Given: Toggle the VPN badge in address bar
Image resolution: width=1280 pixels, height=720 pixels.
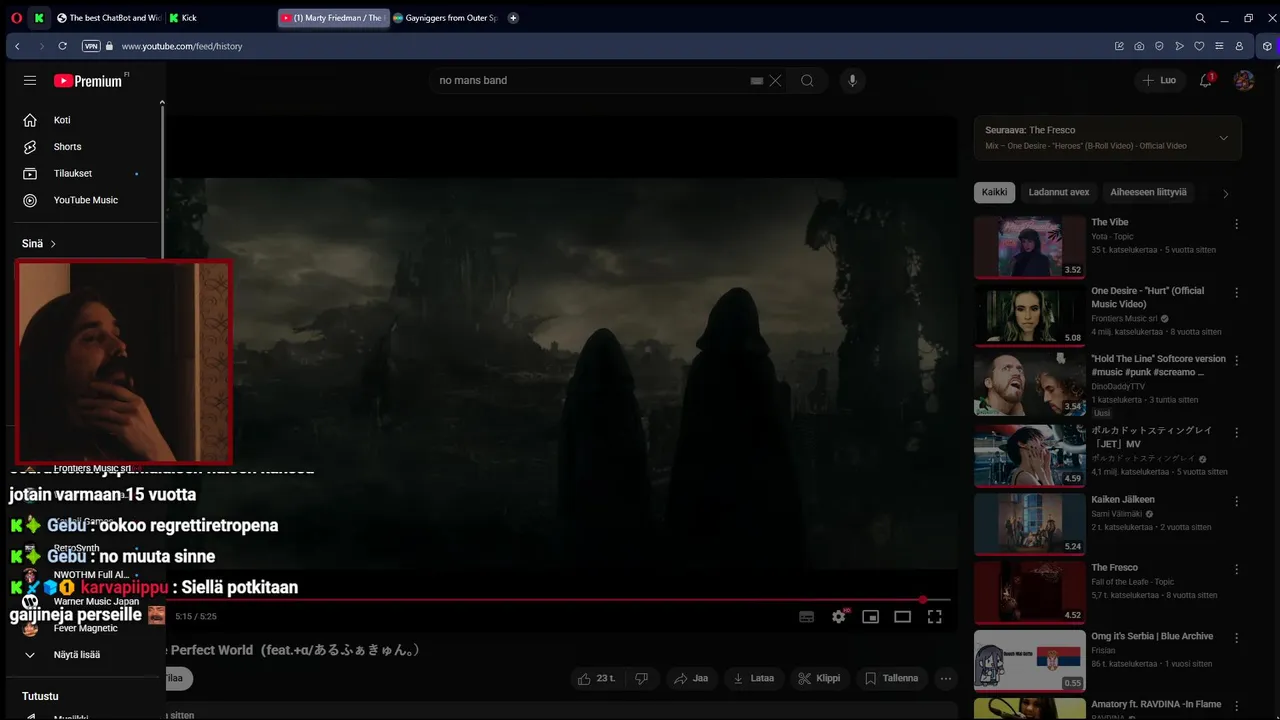Looking at the screenshot, I should 91,46.
